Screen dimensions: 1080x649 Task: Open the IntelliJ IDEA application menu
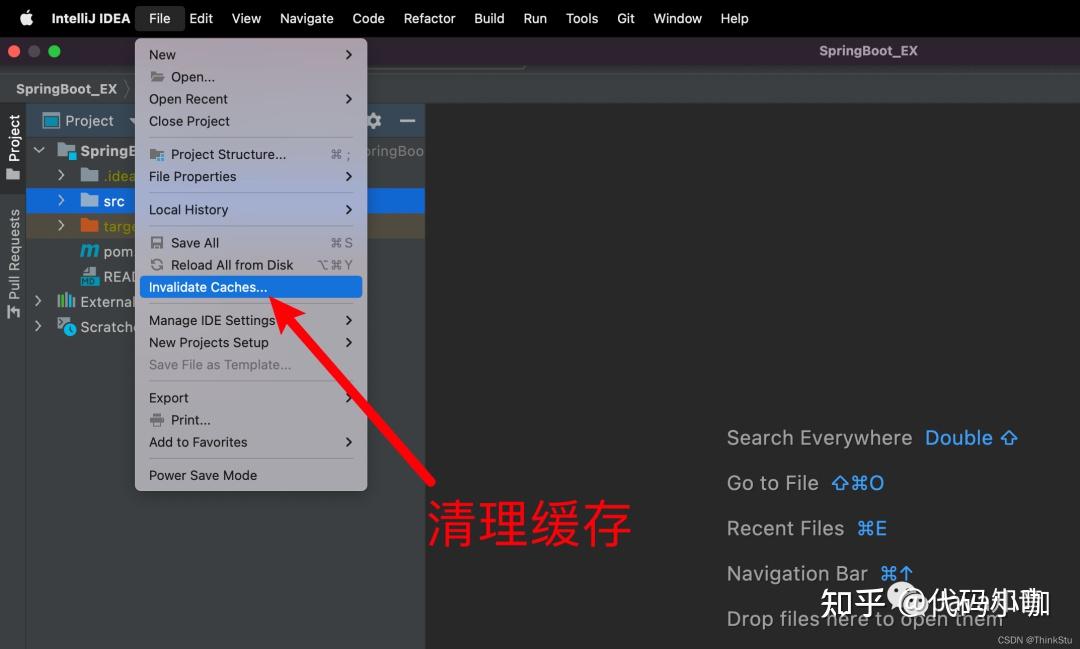coord(90,19)
